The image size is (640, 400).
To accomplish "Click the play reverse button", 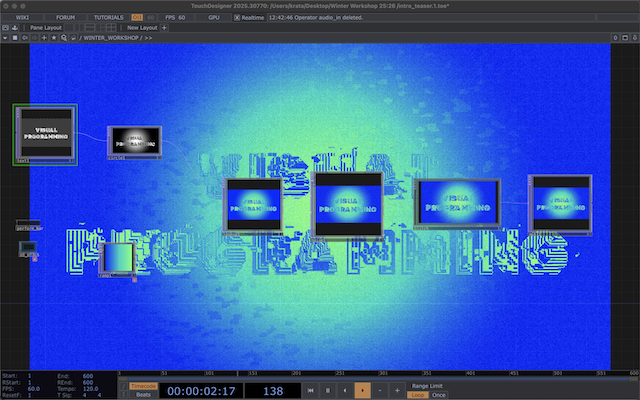I will 344,389.
